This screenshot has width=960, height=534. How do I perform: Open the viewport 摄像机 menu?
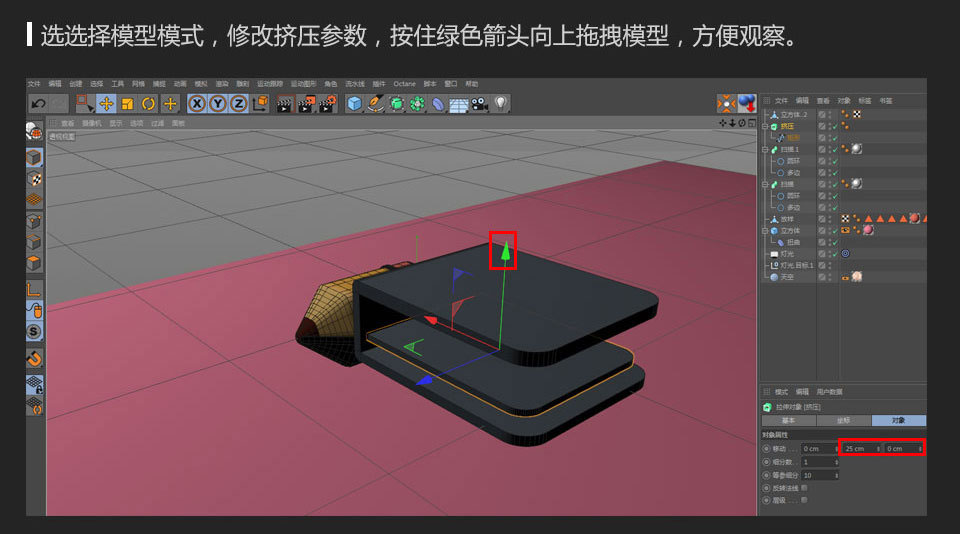pyautogui.click(x=92, y=123)
